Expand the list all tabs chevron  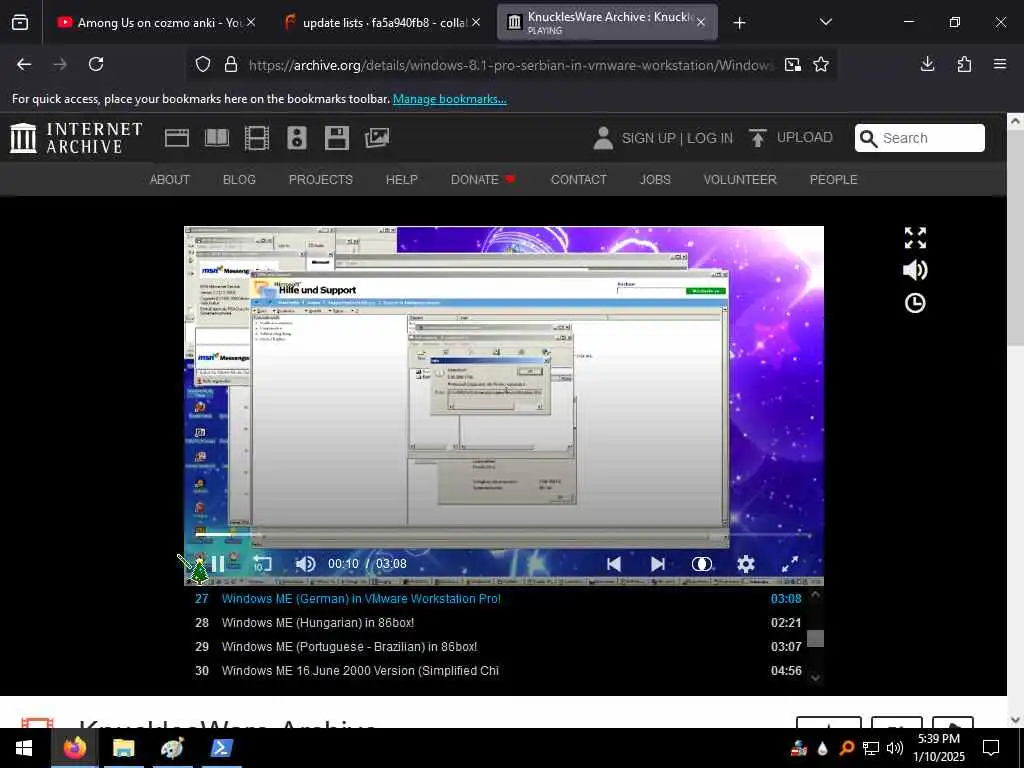click(x=825, y=23)
